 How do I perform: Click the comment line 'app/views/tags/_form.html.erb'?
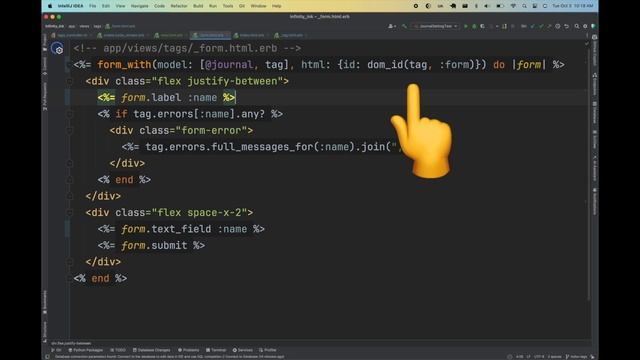point(187,49)
